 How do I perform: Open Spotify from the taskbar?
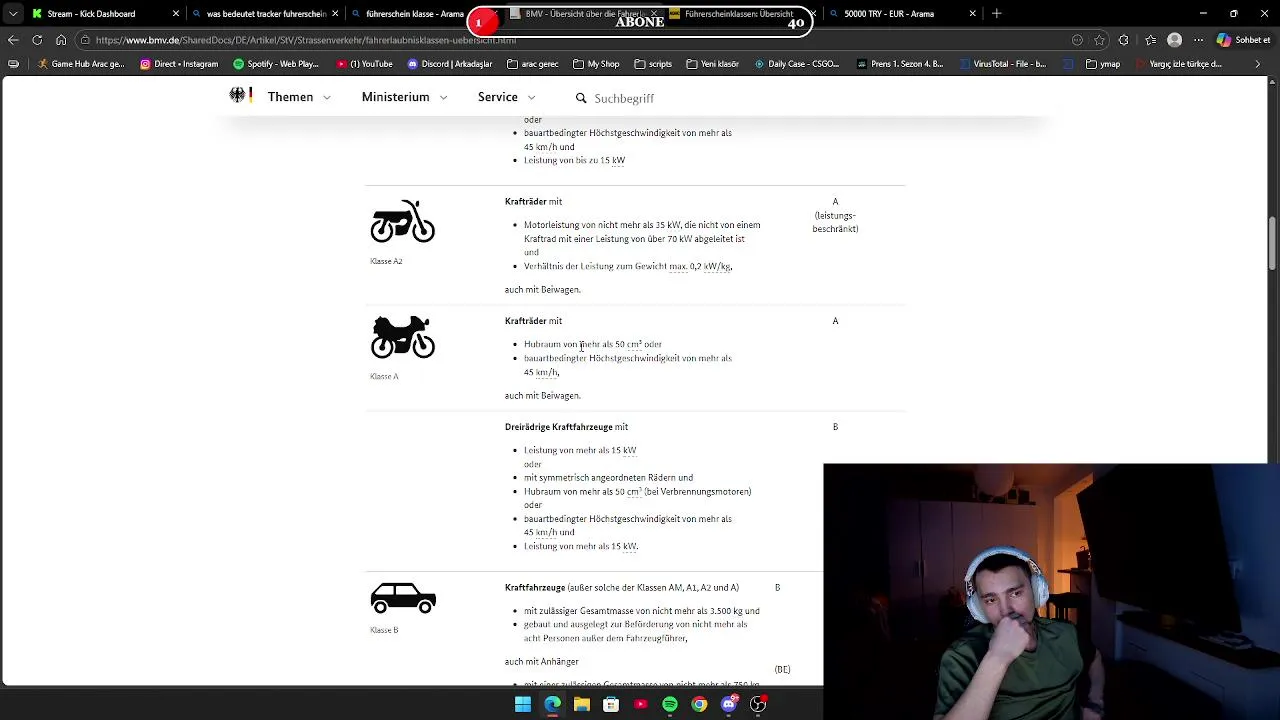pos(670,704)
